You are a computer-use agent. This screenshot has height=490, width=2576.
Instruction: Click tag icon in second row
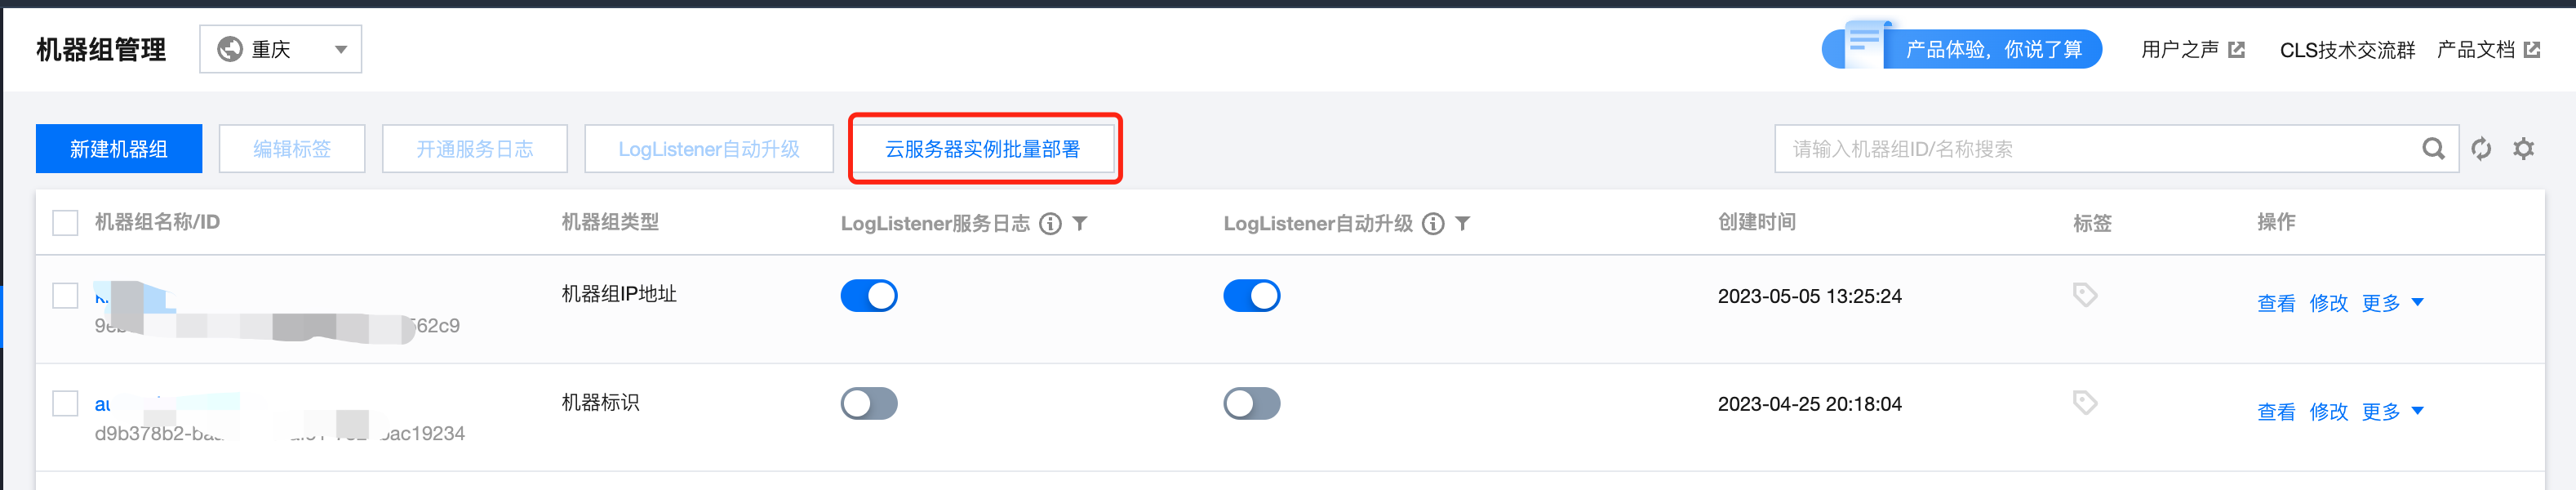coord(2085,403)
